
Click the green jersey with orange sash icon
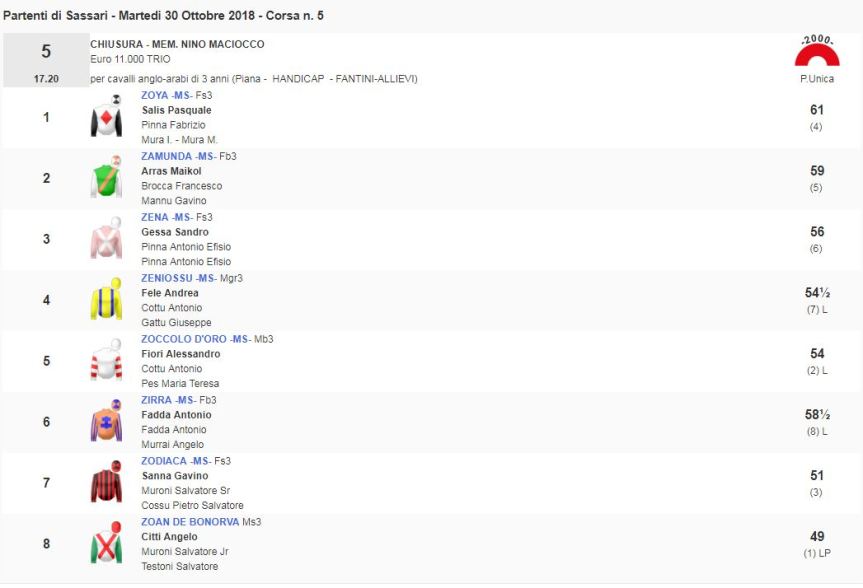(x=106, y=179)
